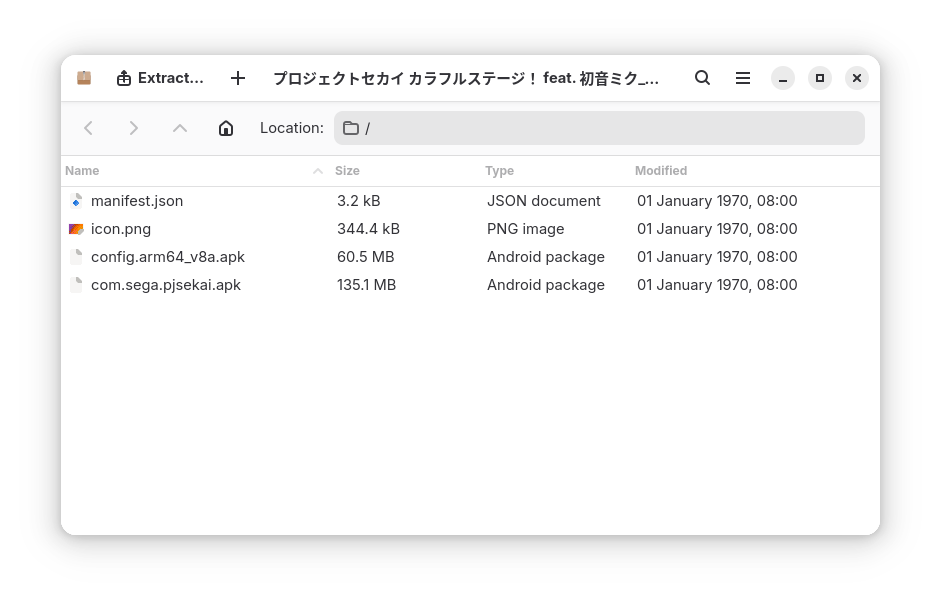The height and width of the screenshot is (602, 941).
Task: Go back with the left arrow
Action: pyautogui.click(x=88, y=128)
